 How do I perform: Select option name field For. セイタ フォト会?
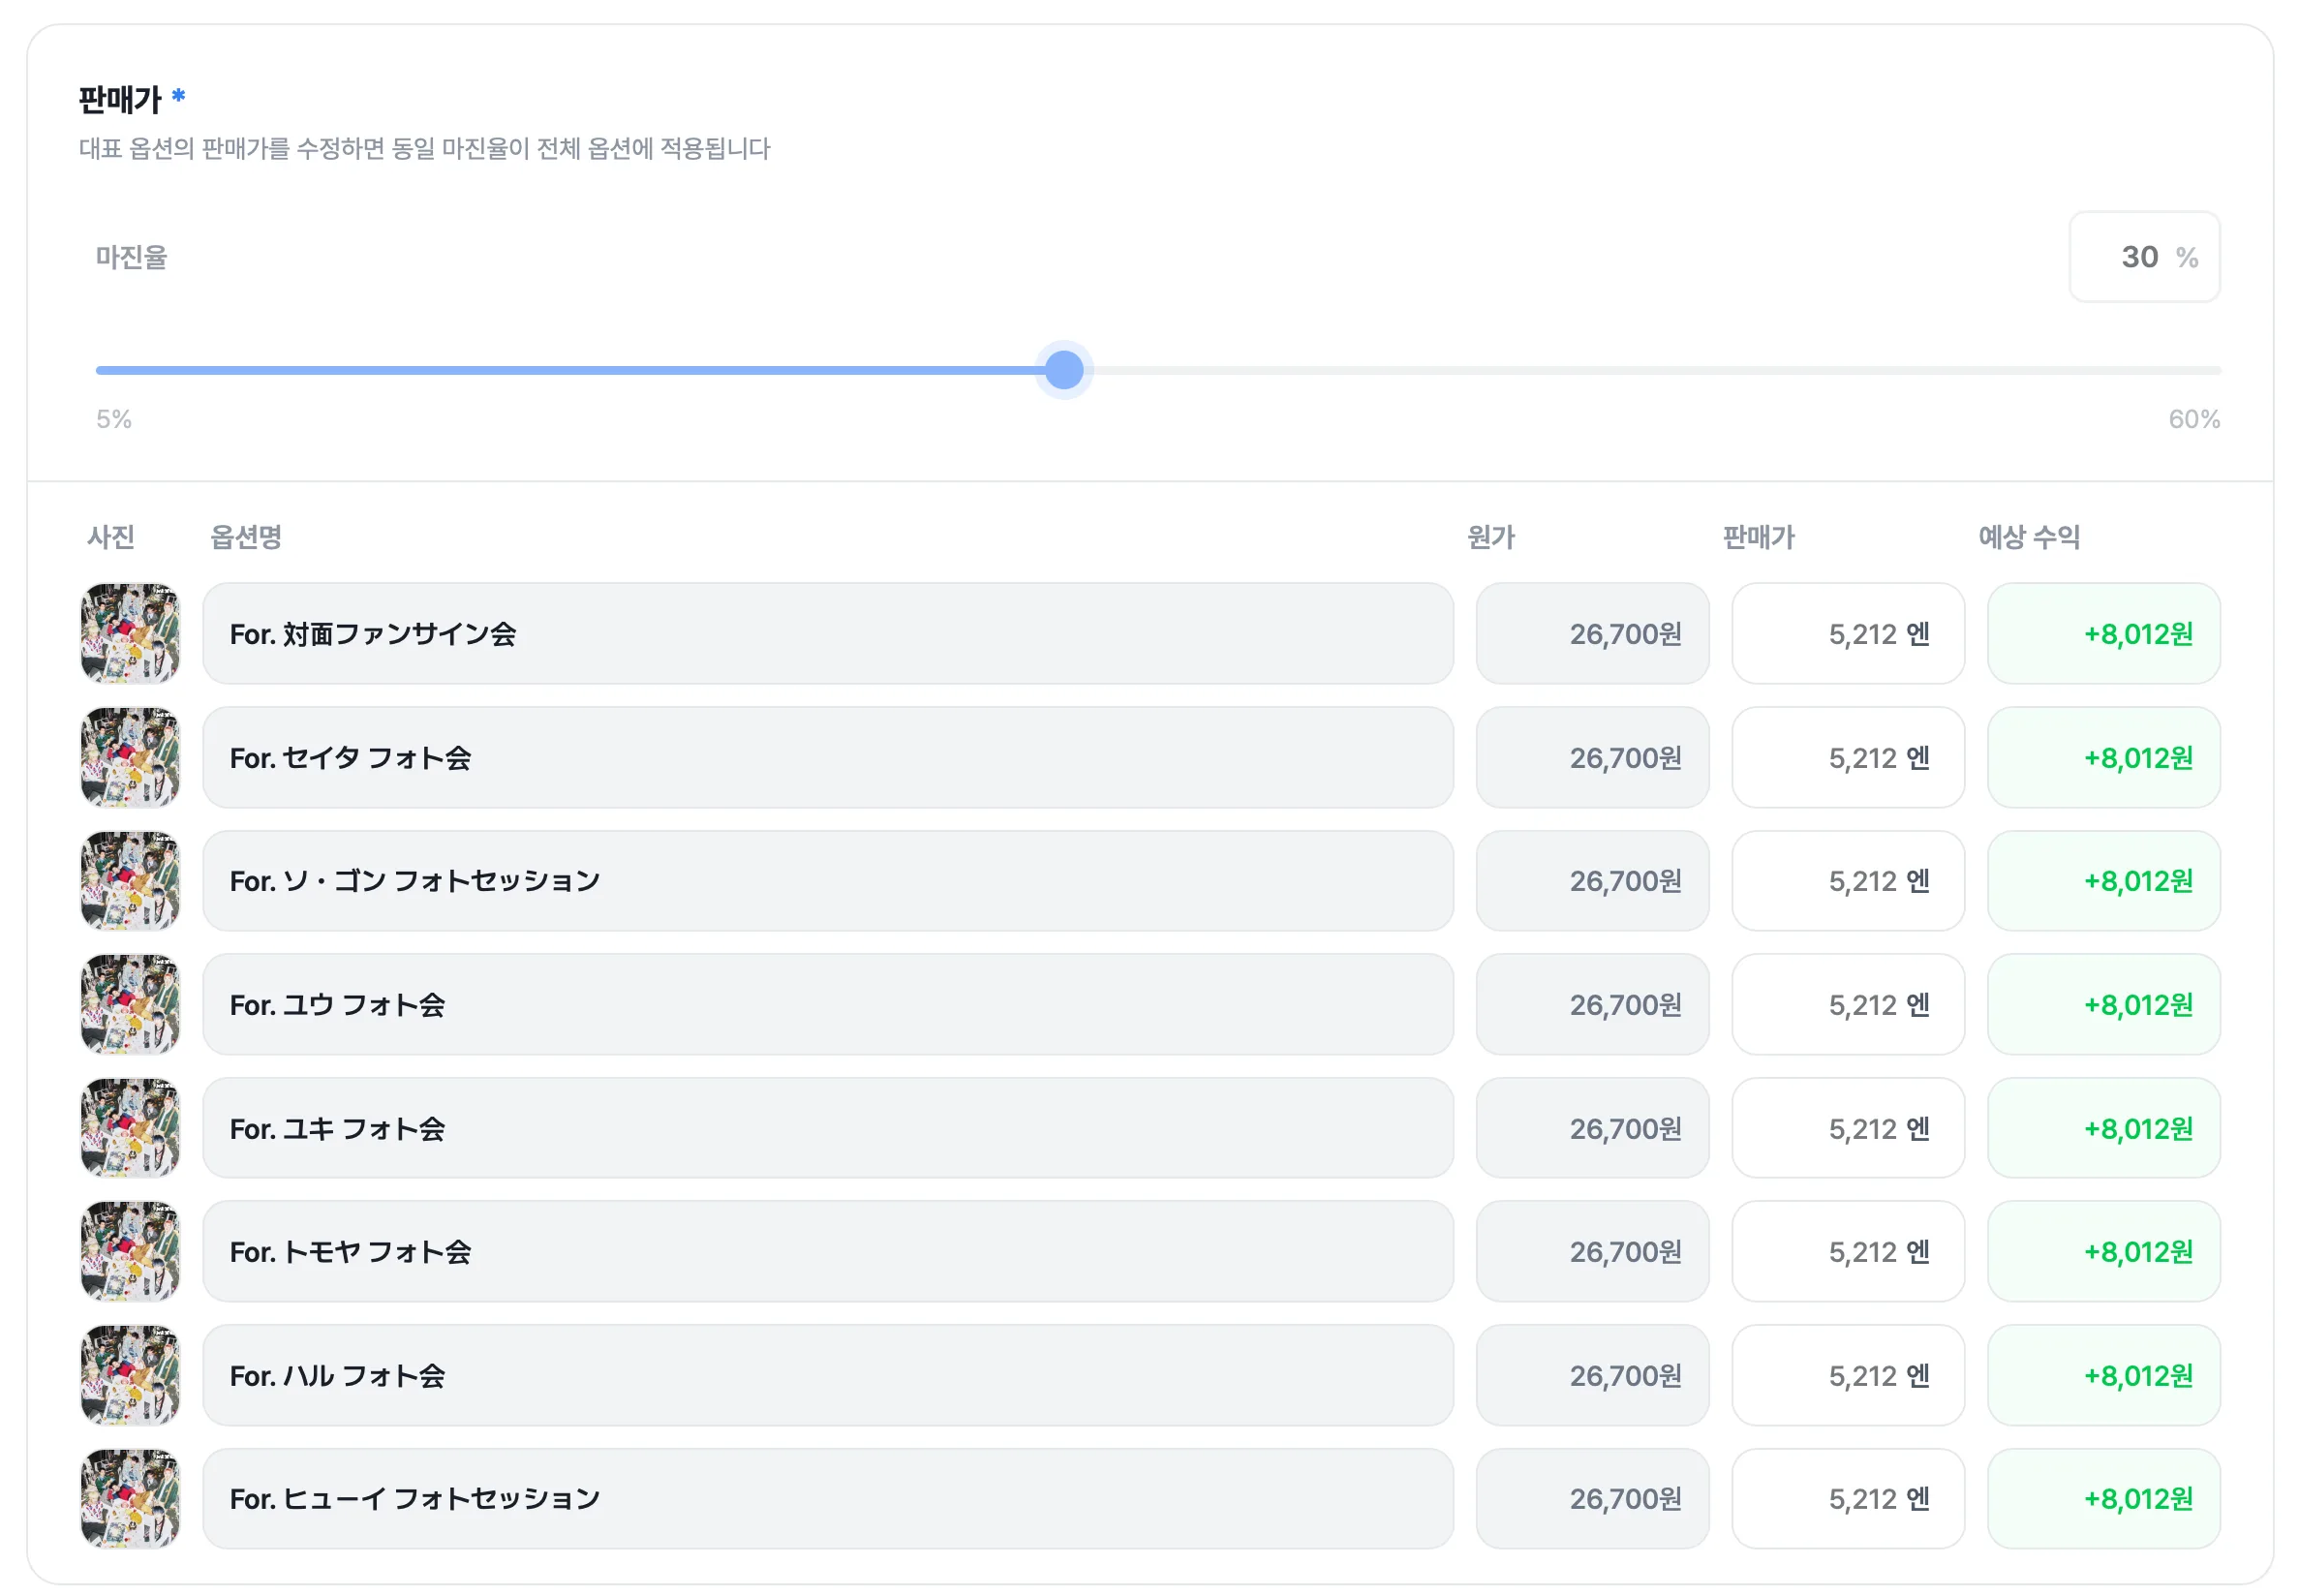point(828,757)
